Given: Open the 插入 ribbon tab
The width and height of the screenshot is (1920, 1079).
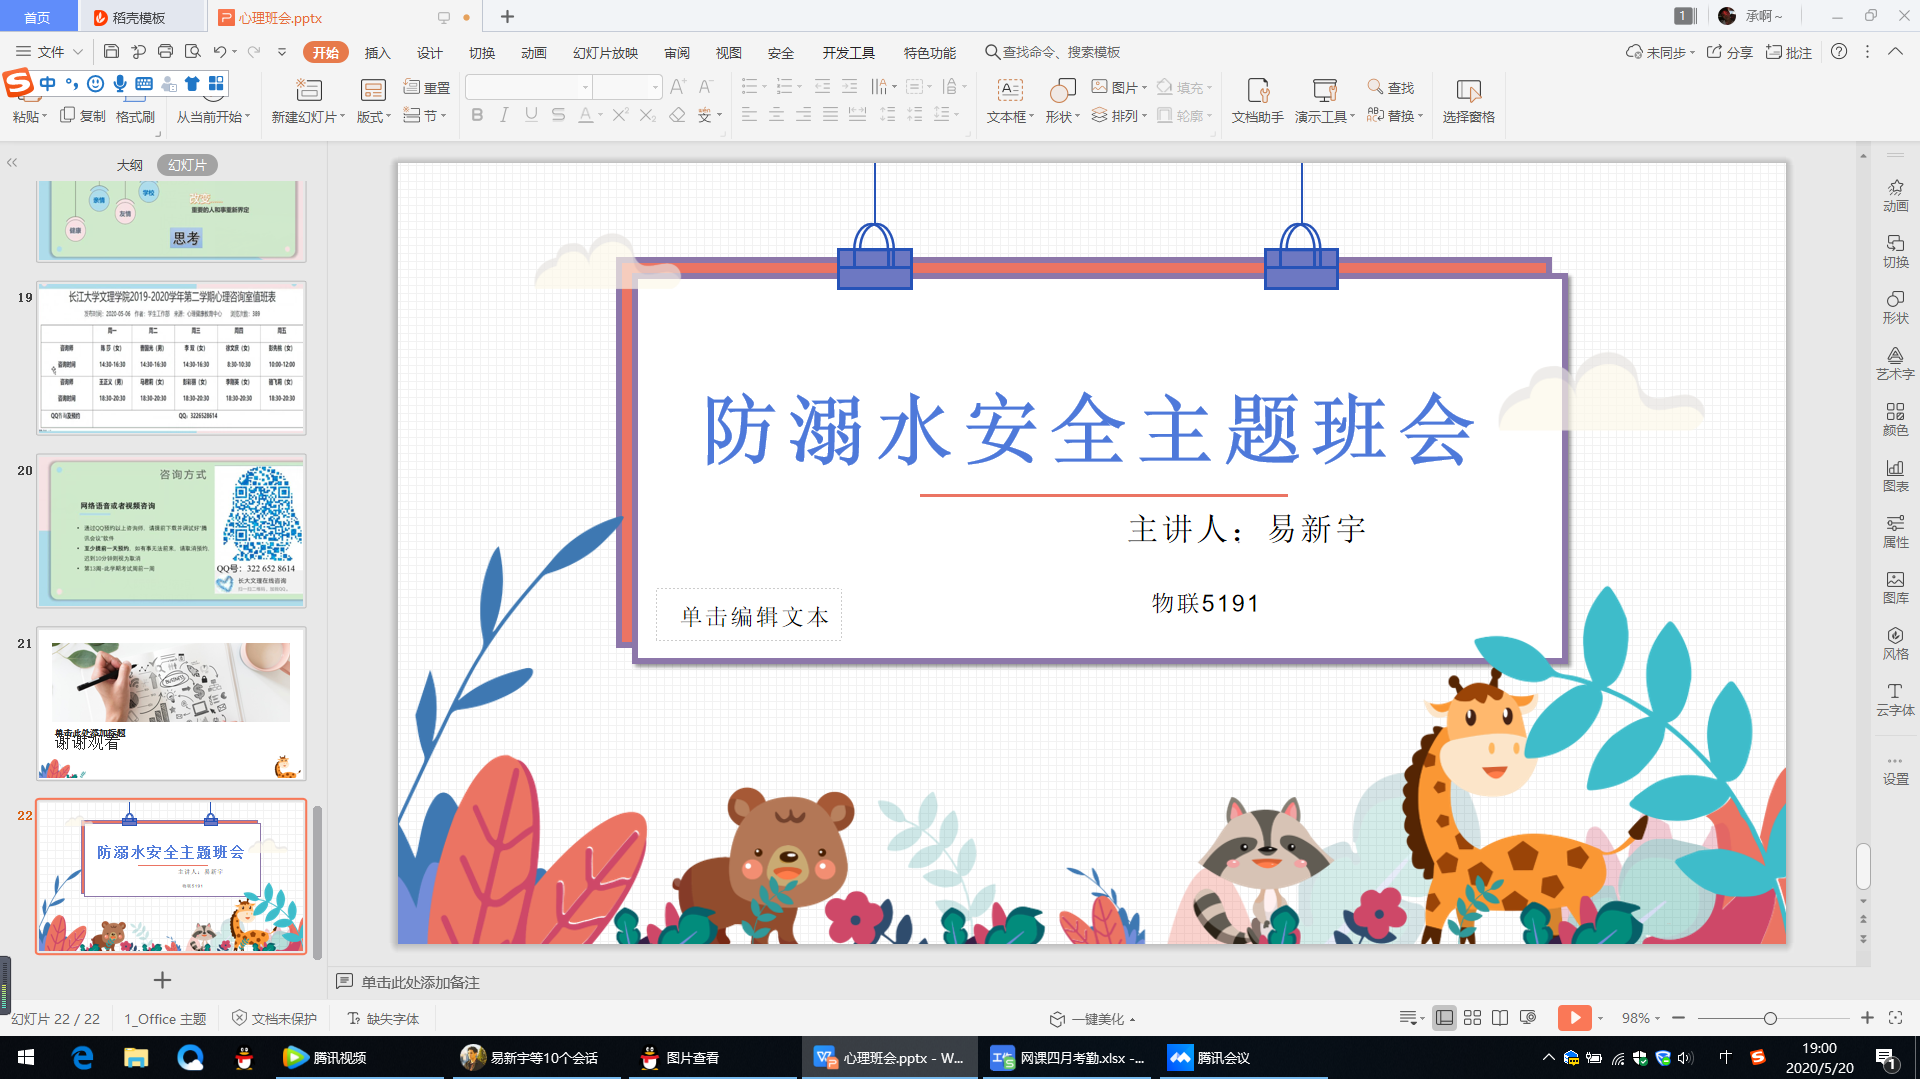Looking at the screenshot, I should pos(377,53).
